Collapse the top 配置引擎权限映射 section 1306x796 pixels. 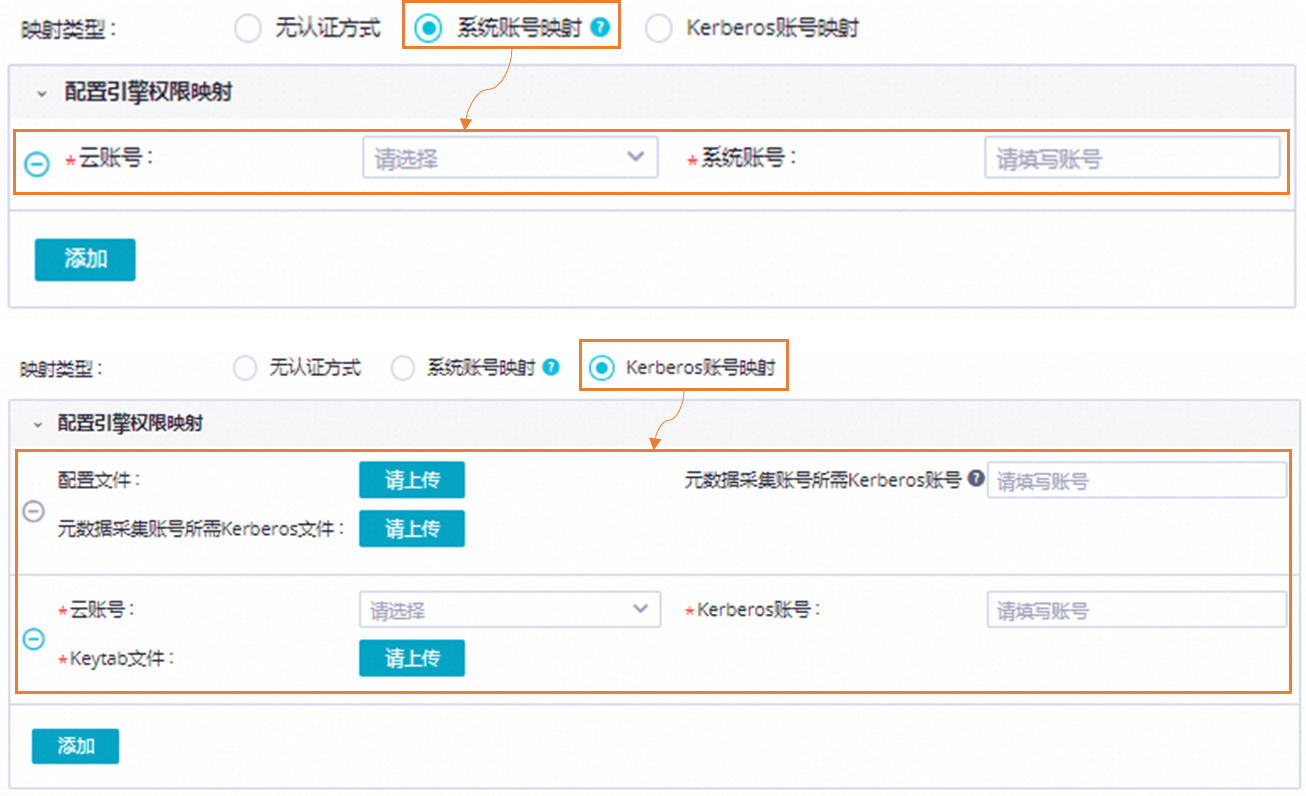pyautogui.click(x=40, y=91)
